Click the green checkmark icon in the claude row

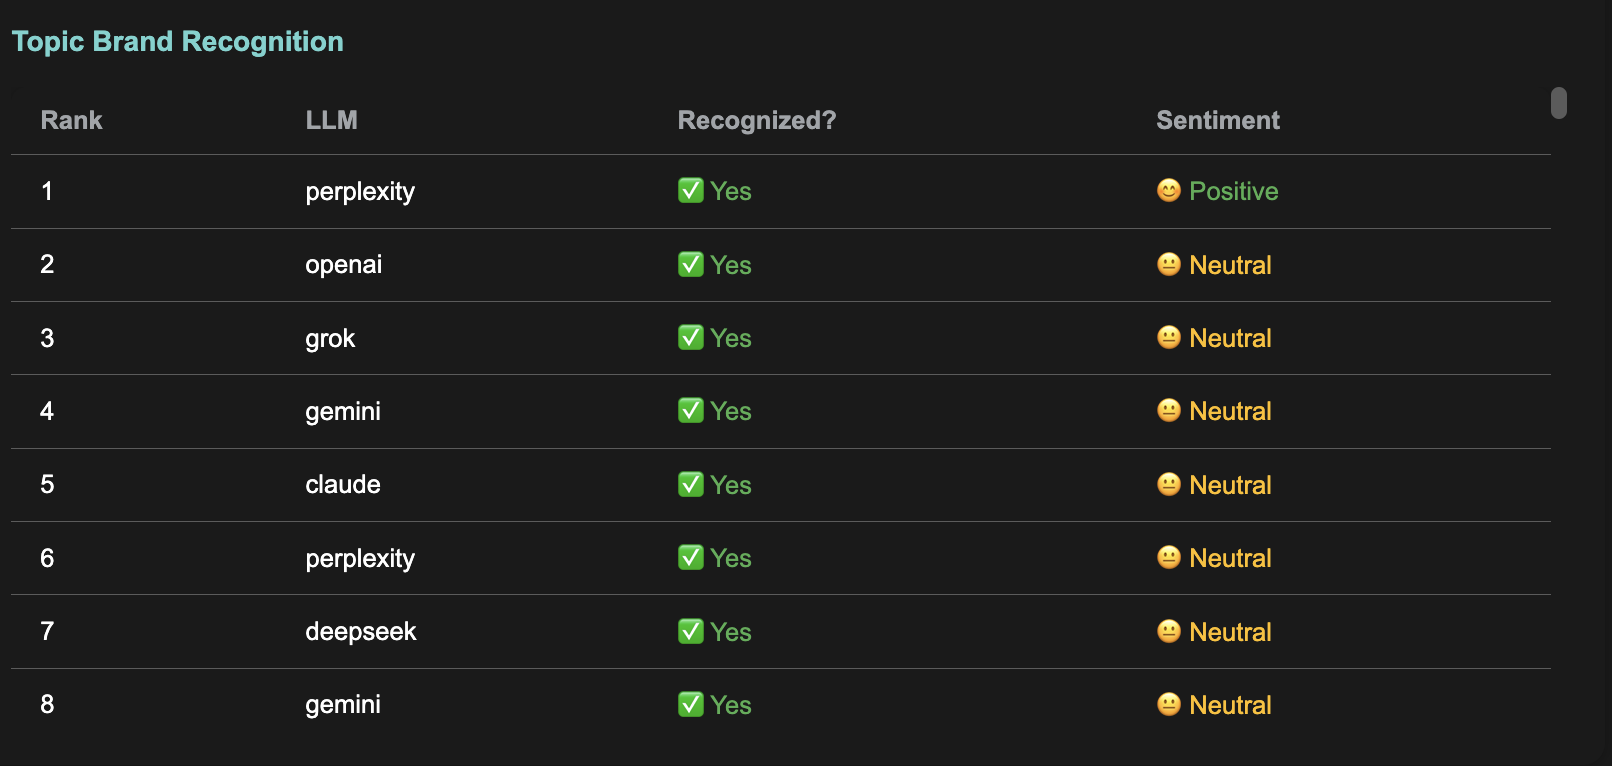[x=691, y=484]
